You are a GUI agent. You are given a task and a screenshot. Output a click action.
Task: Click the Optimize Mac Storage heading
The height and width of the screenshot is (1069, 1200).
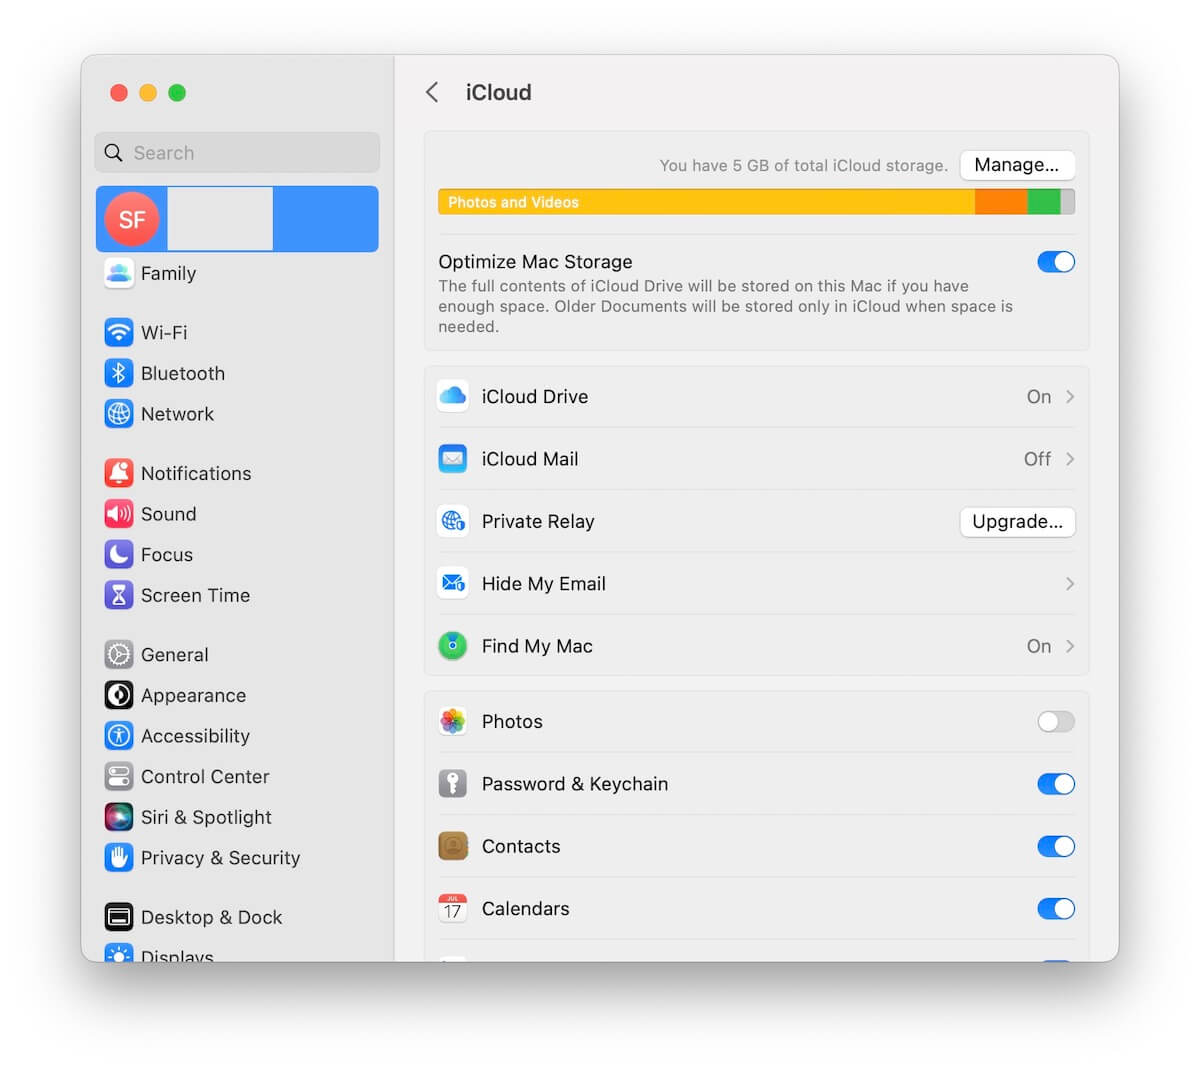[535, 262]
